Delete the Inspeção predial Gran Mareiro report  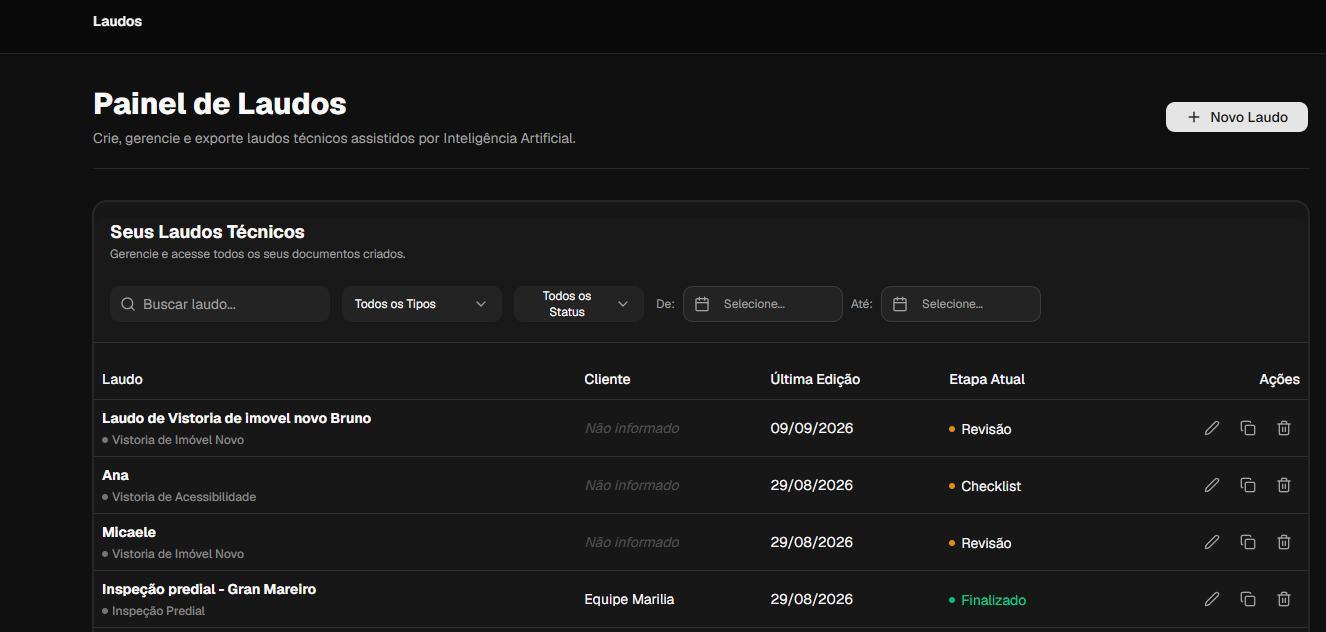[1284, 599]
